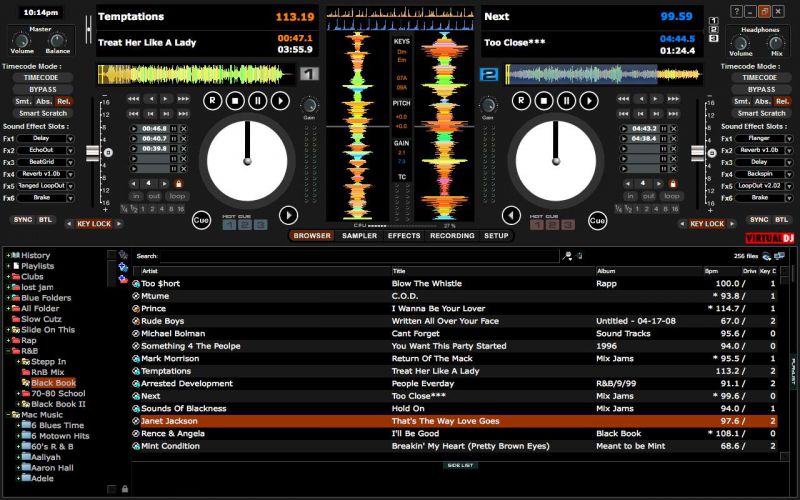
Task: Click the left deck's Cue button
Action: pyautogui.click(x=202, y=220)
